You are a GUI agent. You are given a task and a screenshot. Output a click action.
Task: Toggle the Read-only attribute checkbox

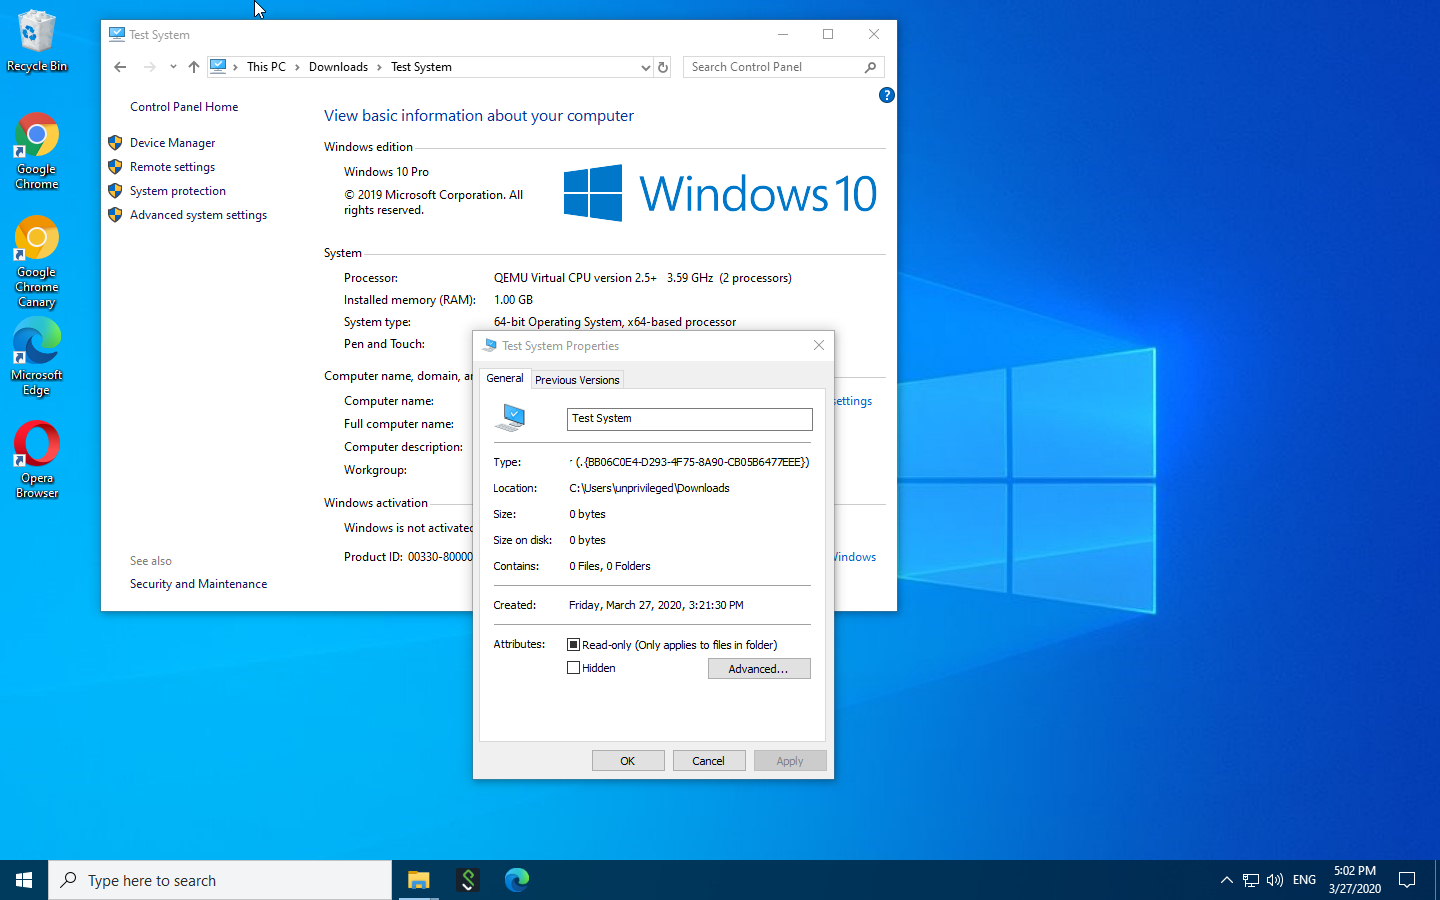coord(573,645)
